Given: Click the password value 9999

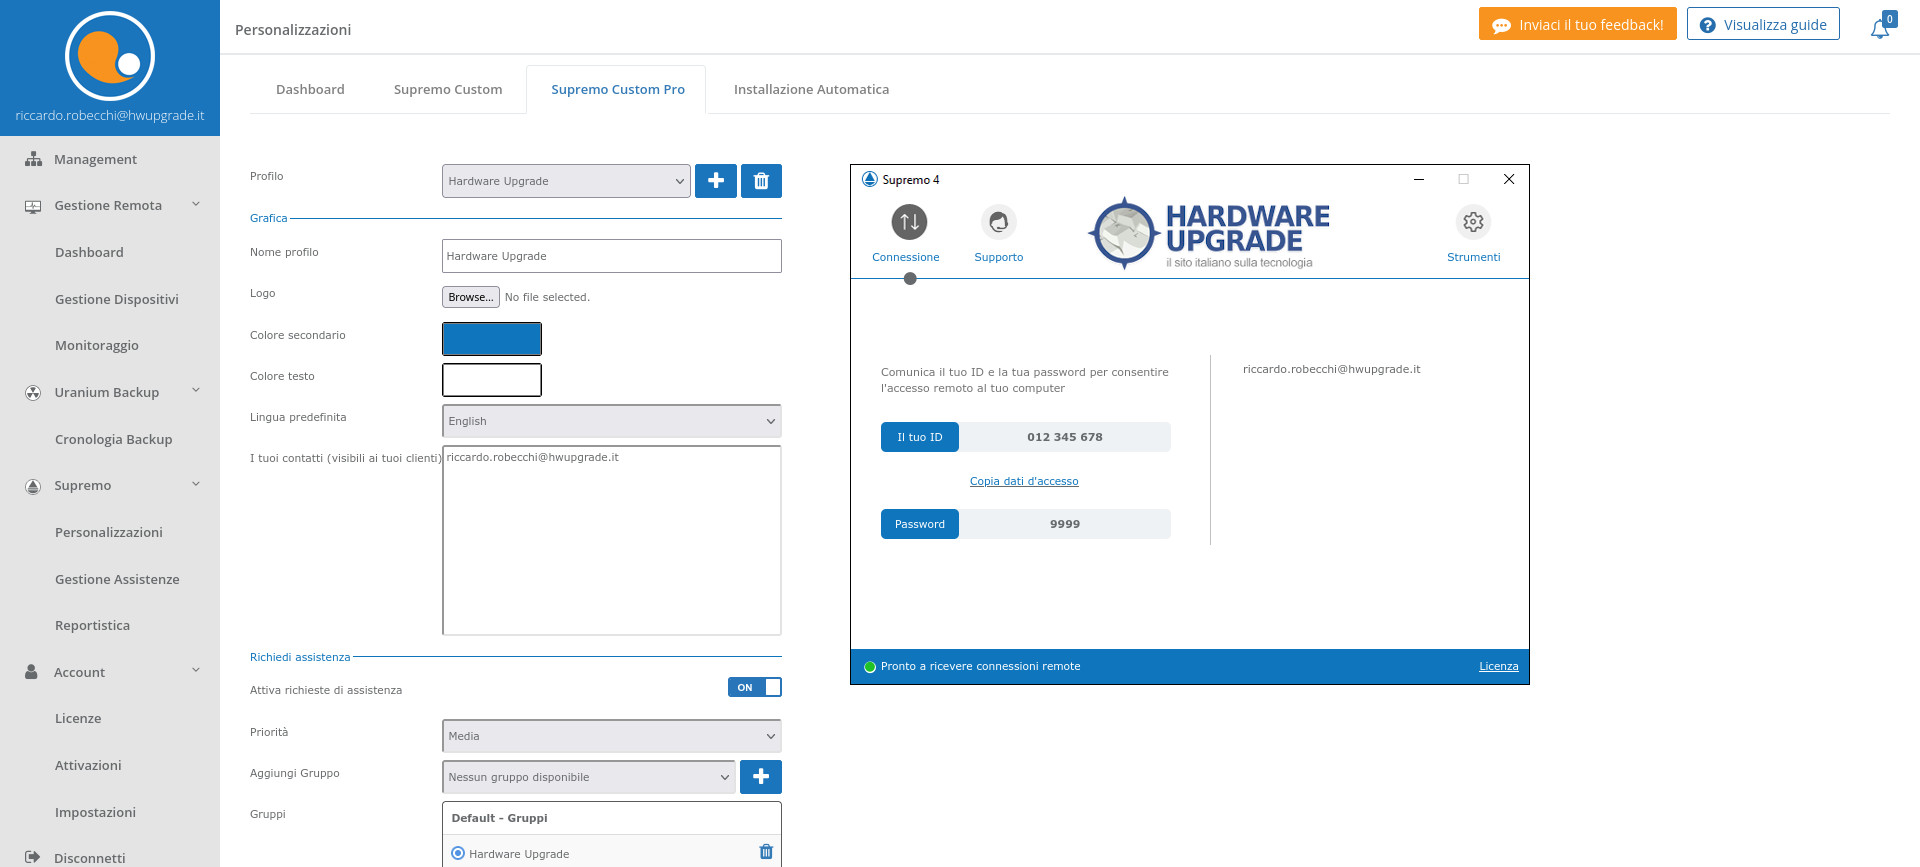Looking at the screenshot, I should pyautogui.click(x=1065, y=524).
